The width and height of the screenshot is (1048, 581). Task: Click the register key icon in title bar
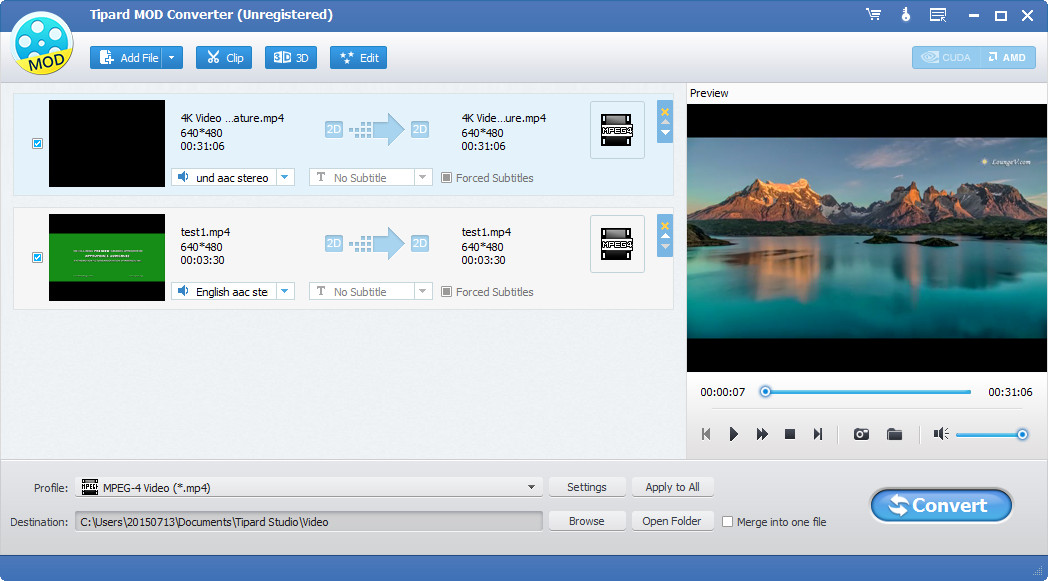pyautogui.click(x=906, y=15)
